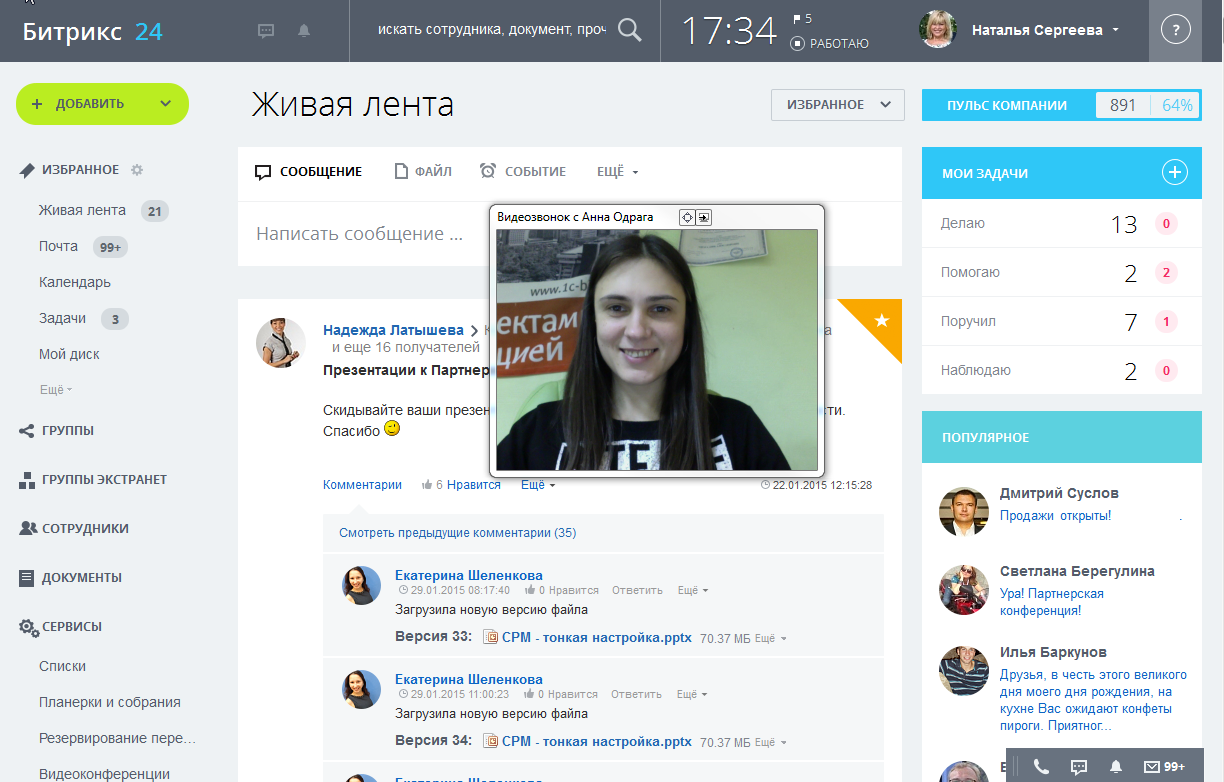The image size is (1224, 782).
Task: Open Видеоконференции in the sidebar
Action: 104,774
